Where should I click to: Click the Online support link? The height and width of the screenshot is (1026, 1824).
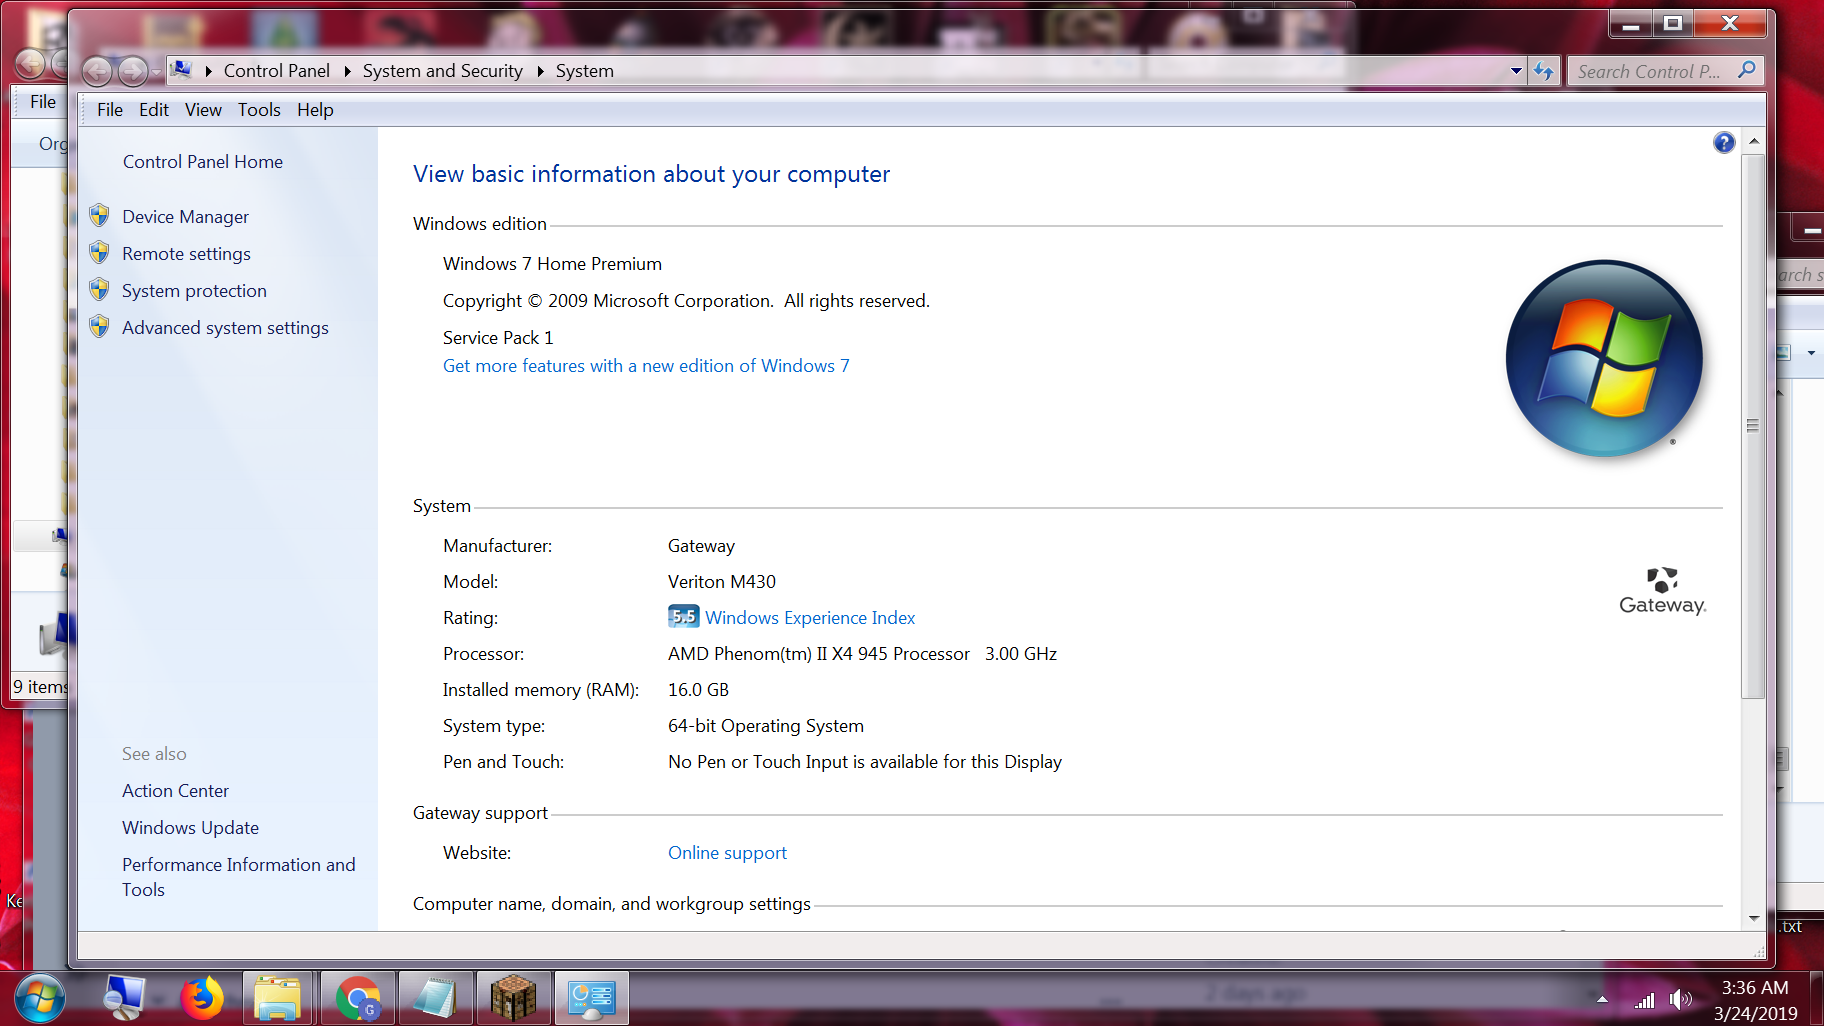point(727,853)
